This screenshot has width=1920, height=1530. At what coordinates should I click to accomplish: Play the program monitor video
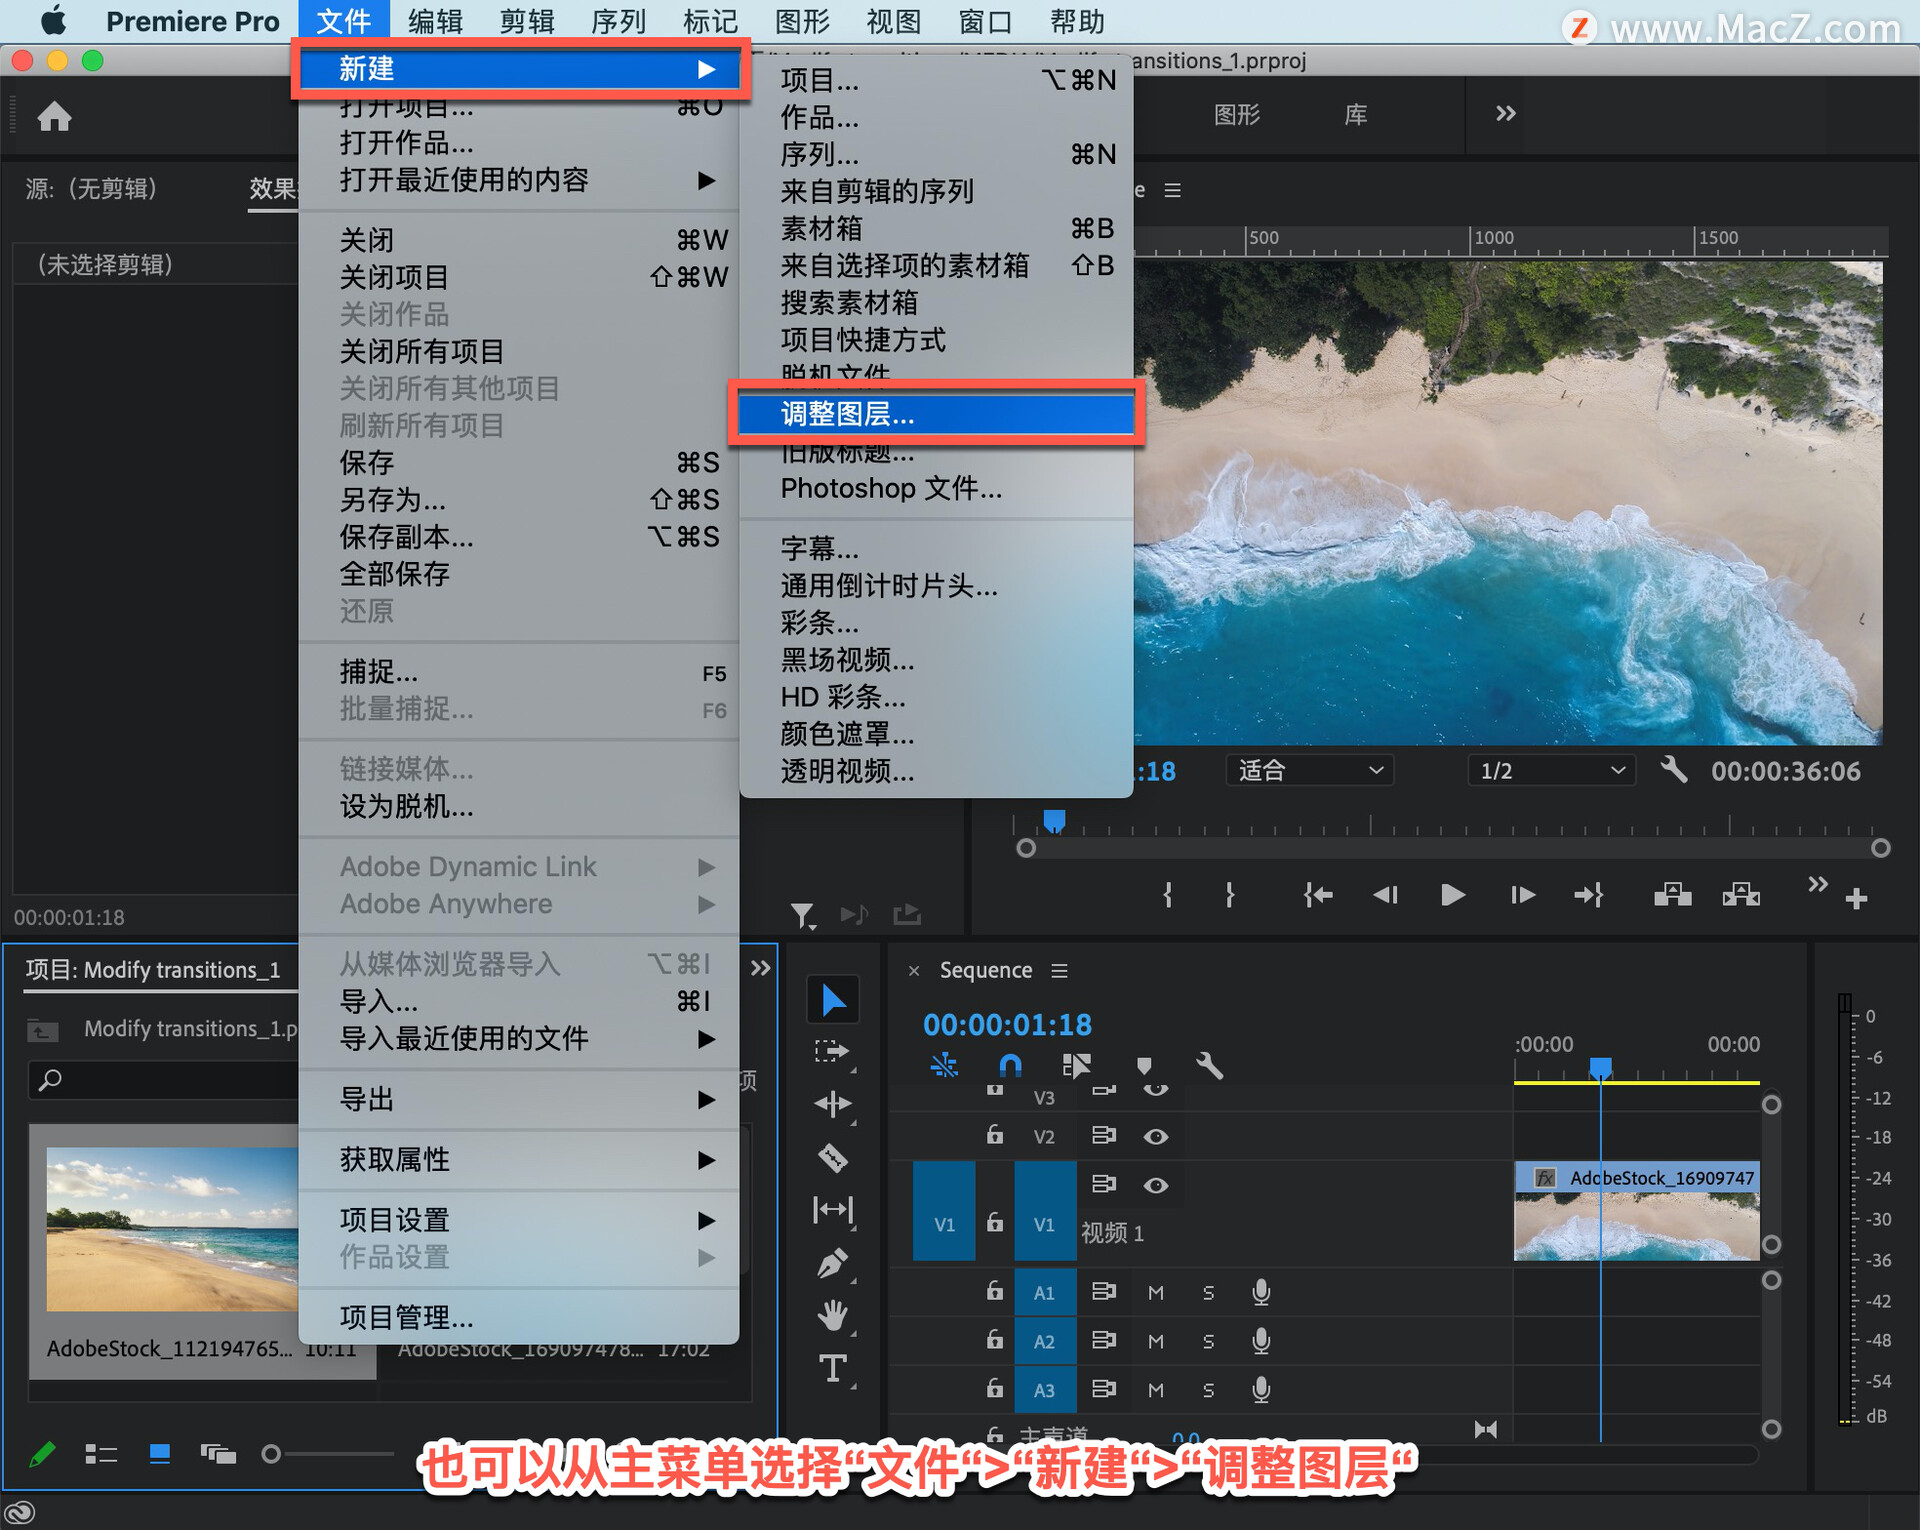tap(1452, 895)
